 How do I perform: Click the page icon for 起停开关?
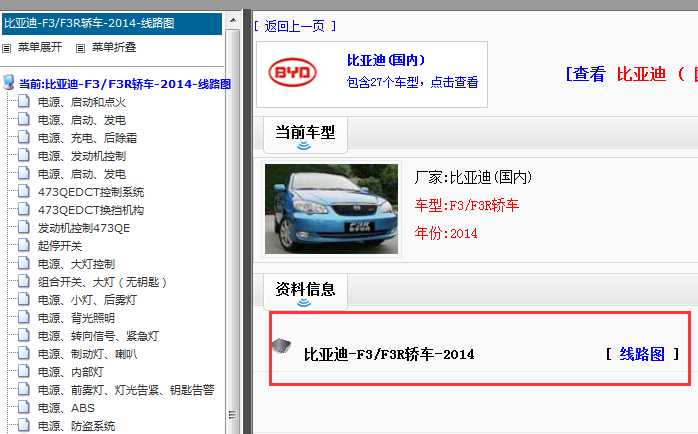pos(24,245)
